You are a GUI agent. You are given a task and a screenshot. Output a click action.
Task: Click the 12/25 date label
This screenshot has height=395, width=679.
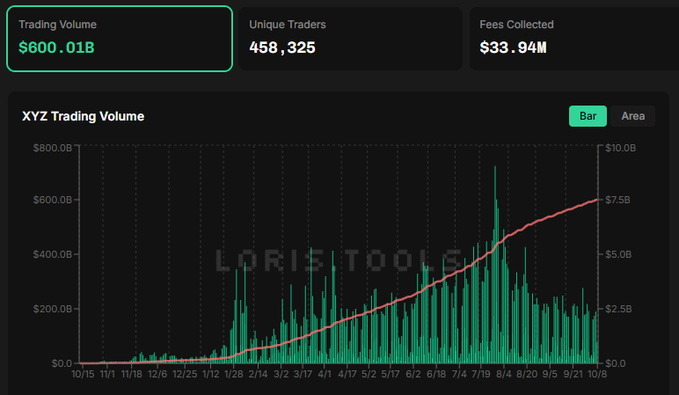coord(185,374)
